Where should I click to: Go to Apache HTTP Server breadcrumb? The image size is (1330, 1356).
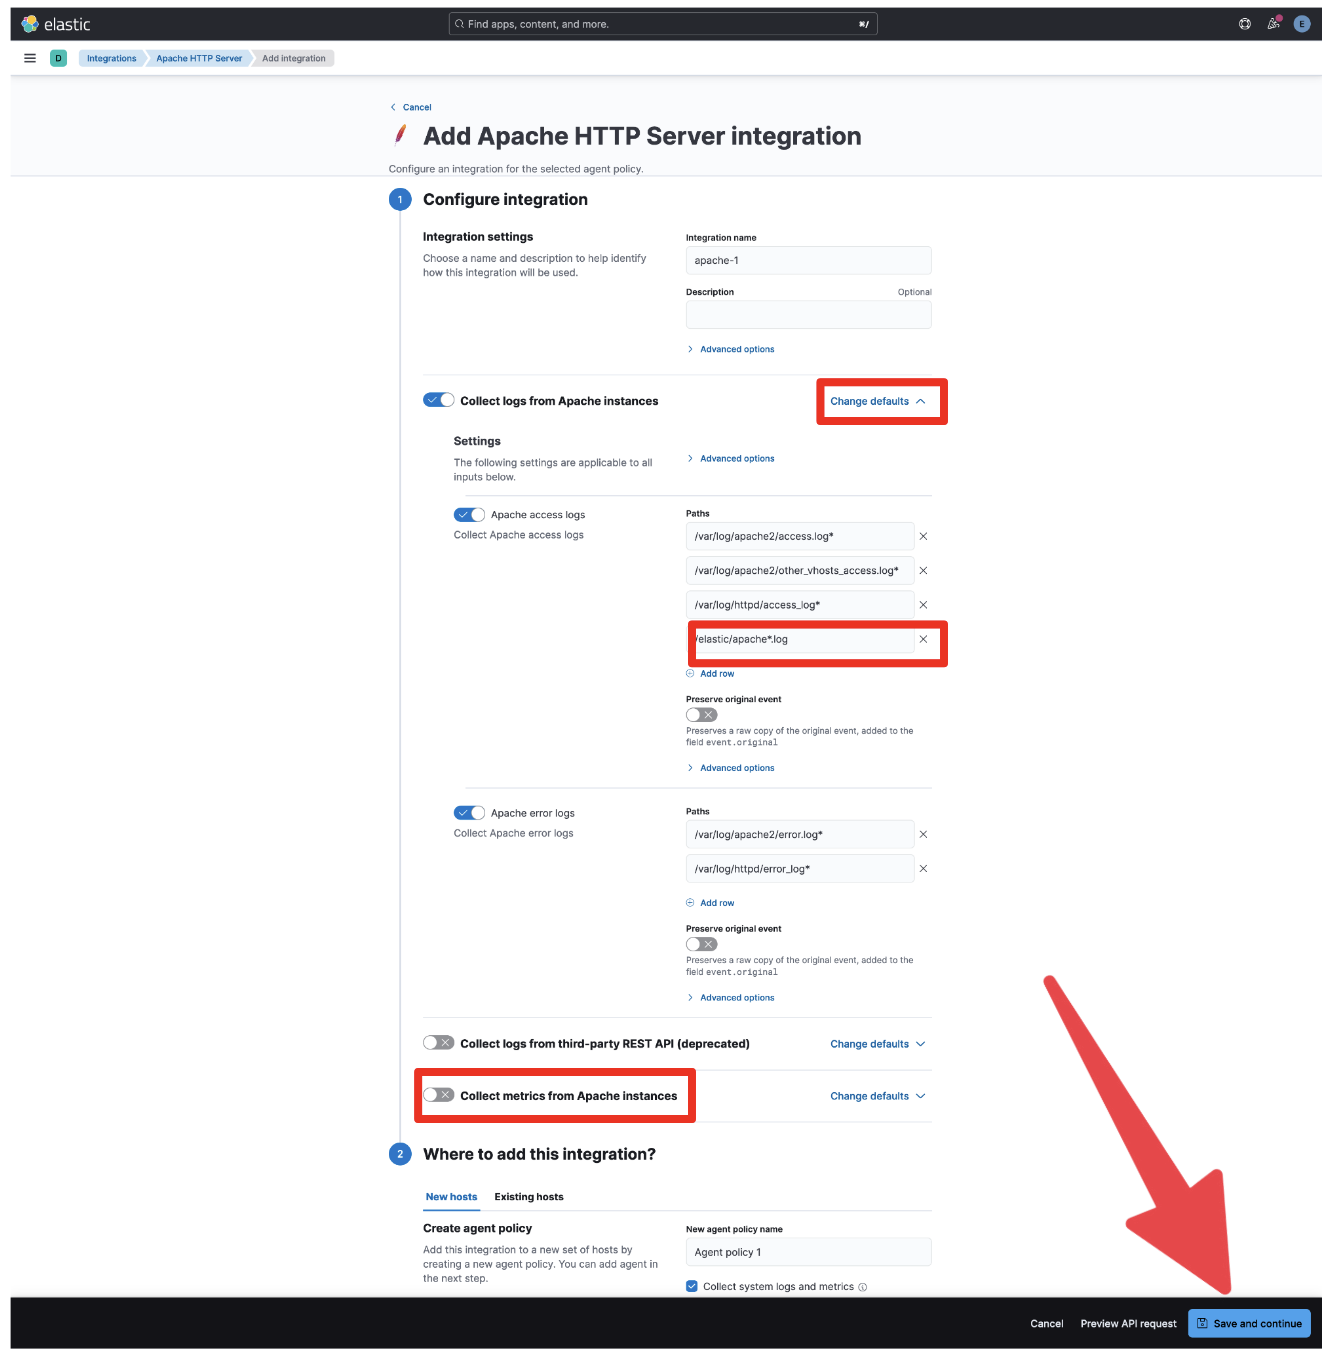[x=199, y=58]
